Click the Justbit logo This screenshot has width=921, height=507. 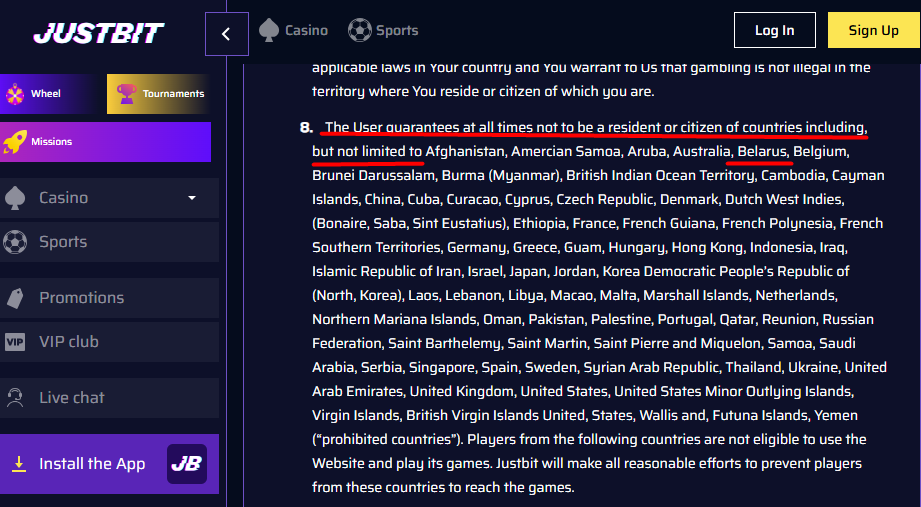(98, 34)
